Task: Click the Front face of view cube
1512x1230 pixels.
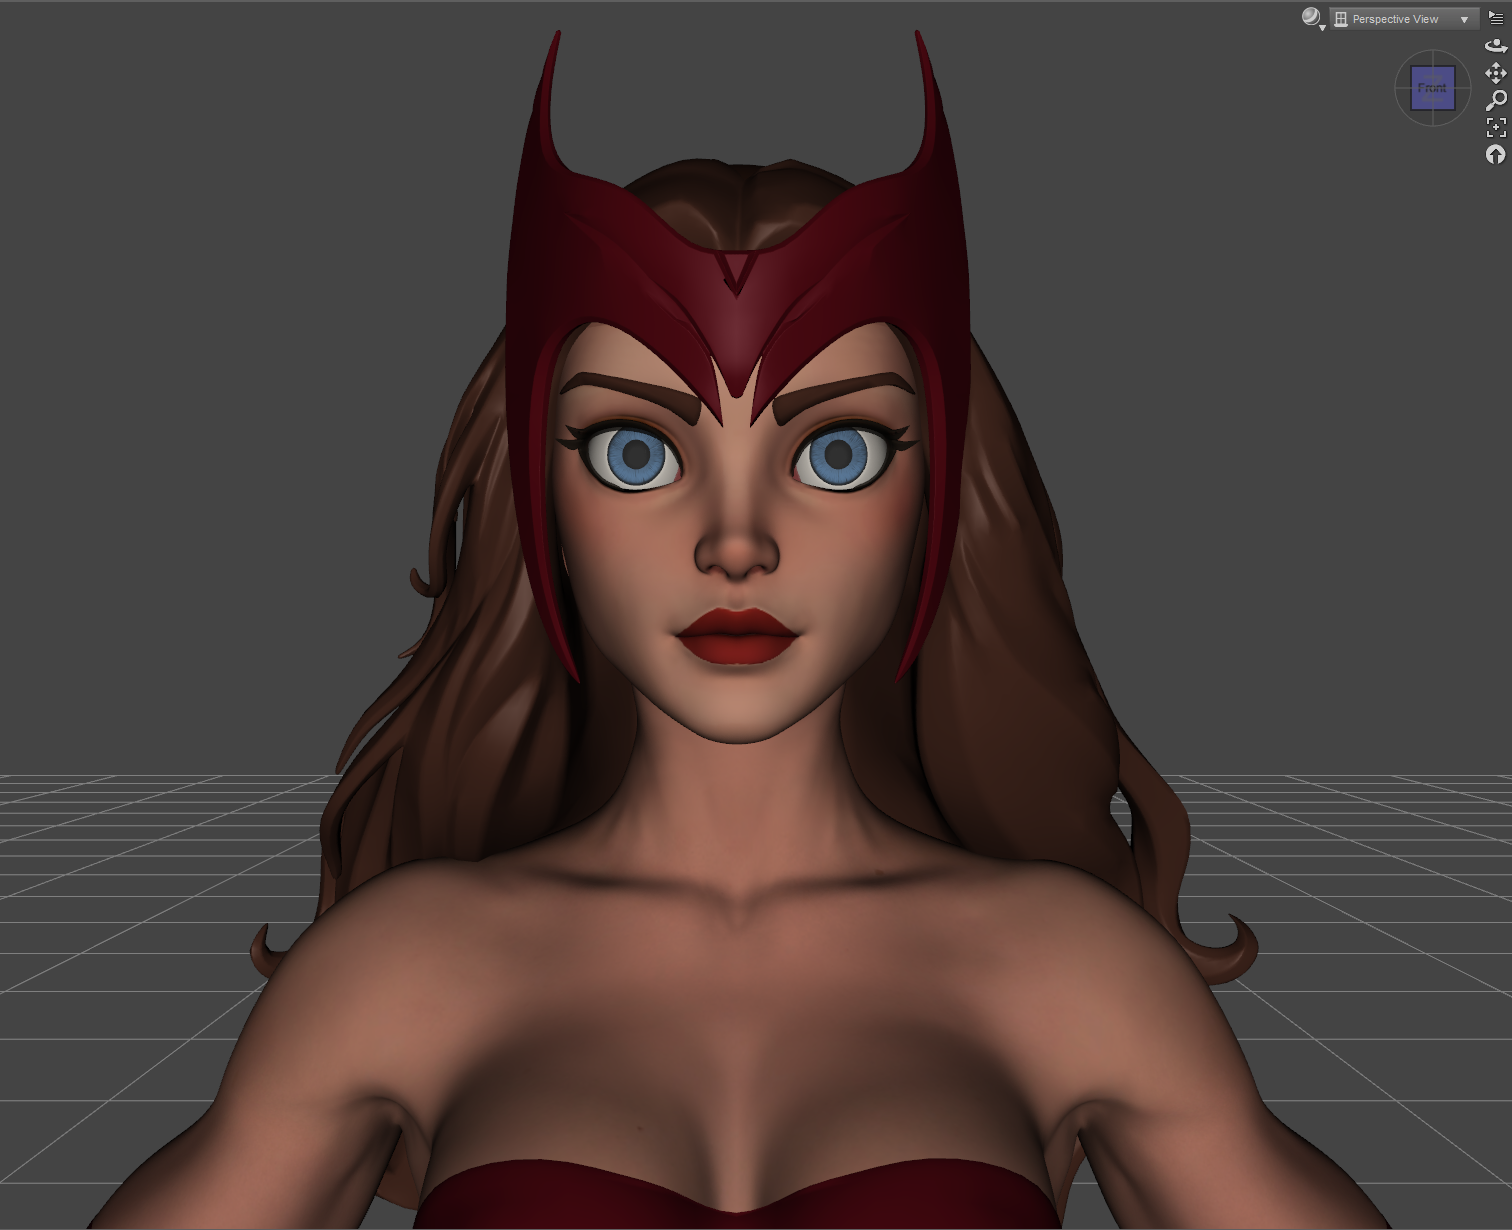Action: click(1432, 88)
